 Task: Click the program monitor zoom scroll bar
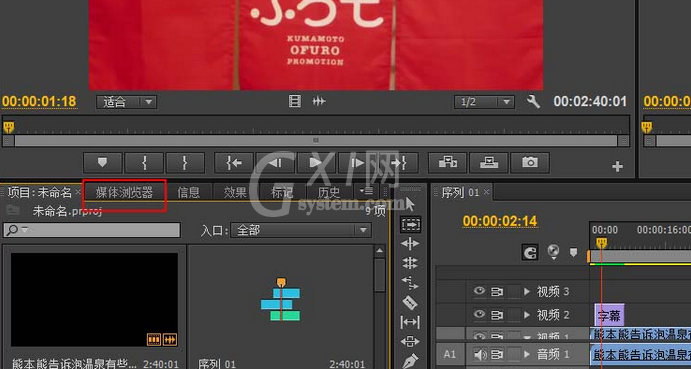click(316, 141)
